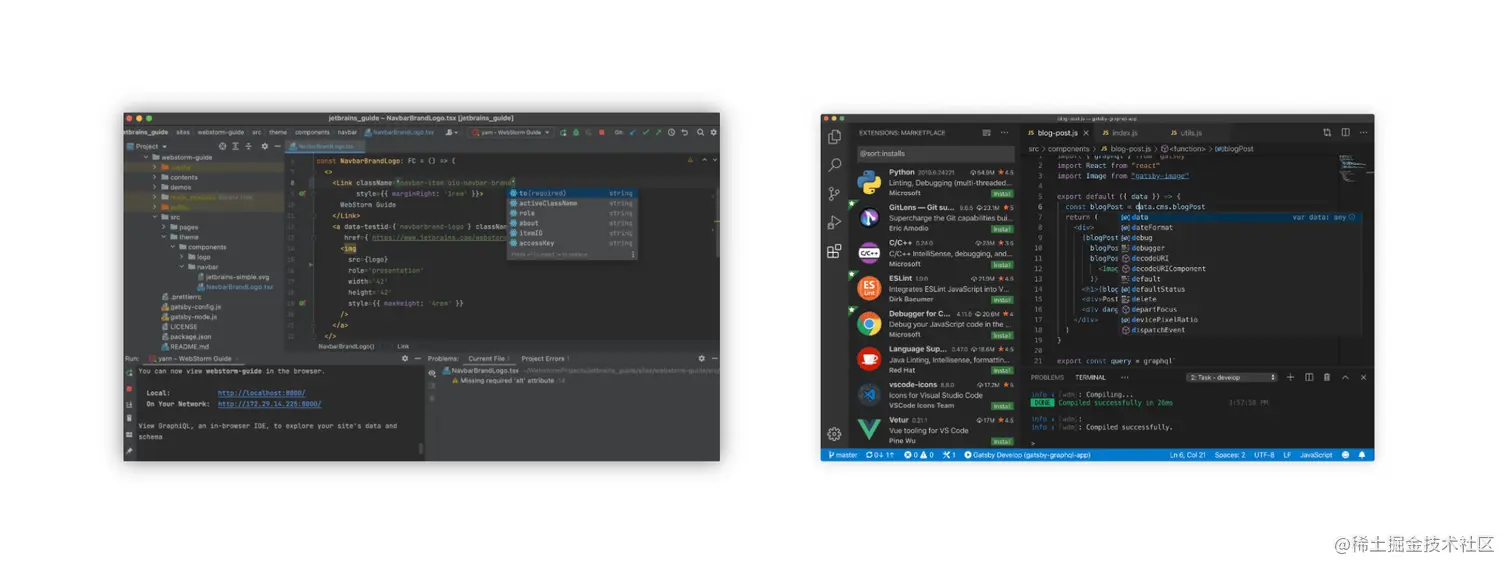Open Source Control icon in VS Code activity bar
1512x572 pixels.
click(x=834, y=194)
